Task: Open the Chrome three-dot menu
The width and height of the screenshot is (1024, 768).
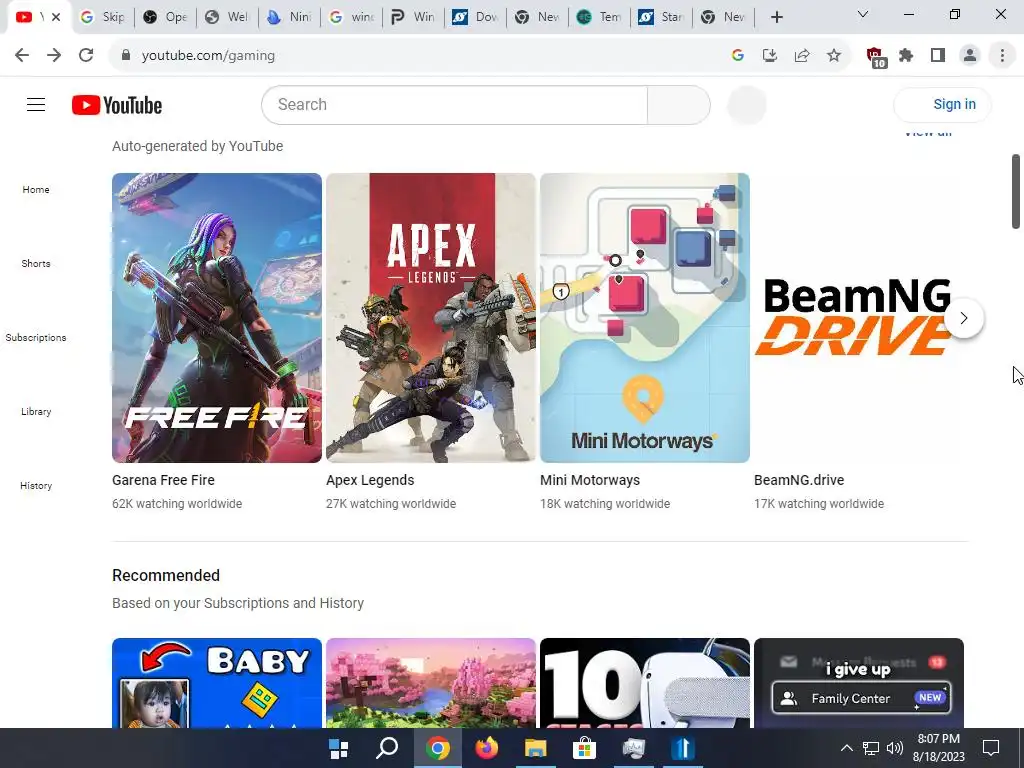Action: coord(1002,56)
